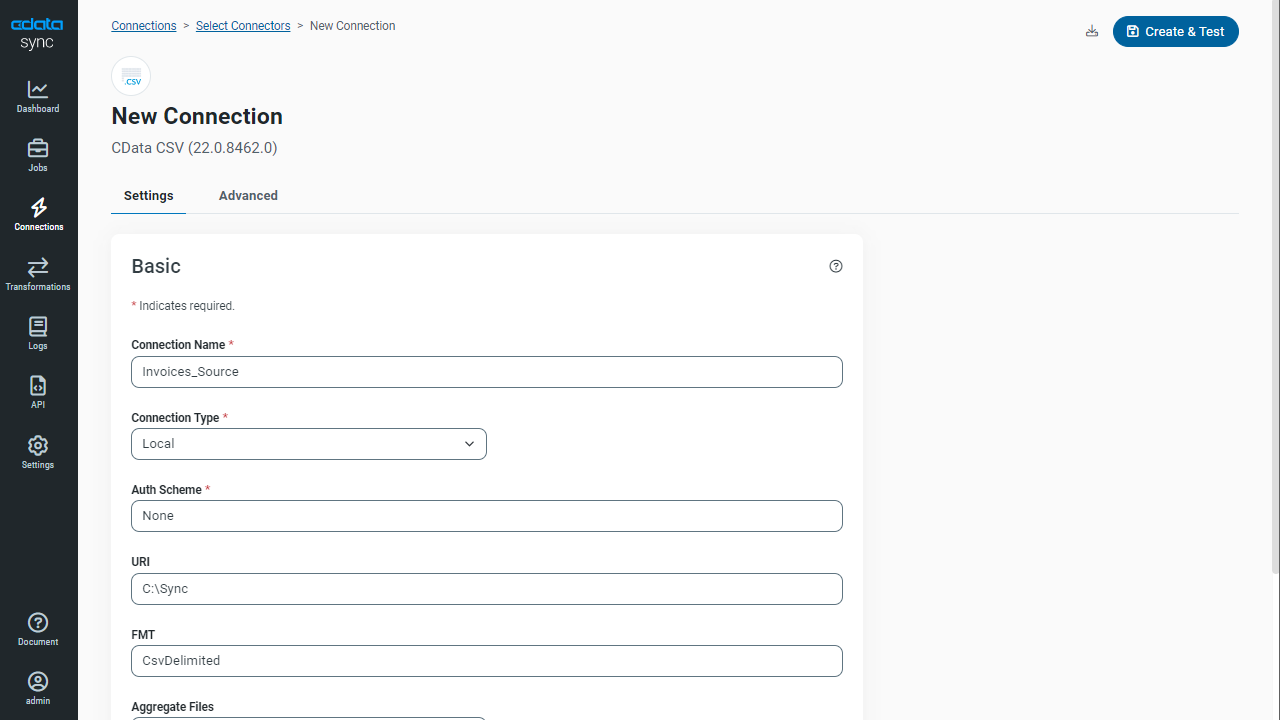This screenshot has width=1280, height=720.
Task: Click the CData Sync logo
Action: (37, 33)
